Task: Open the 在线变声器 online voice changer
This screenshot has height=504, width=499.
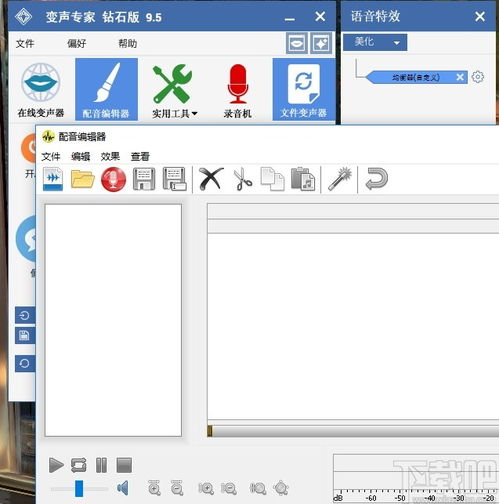Action: (41, 89)
